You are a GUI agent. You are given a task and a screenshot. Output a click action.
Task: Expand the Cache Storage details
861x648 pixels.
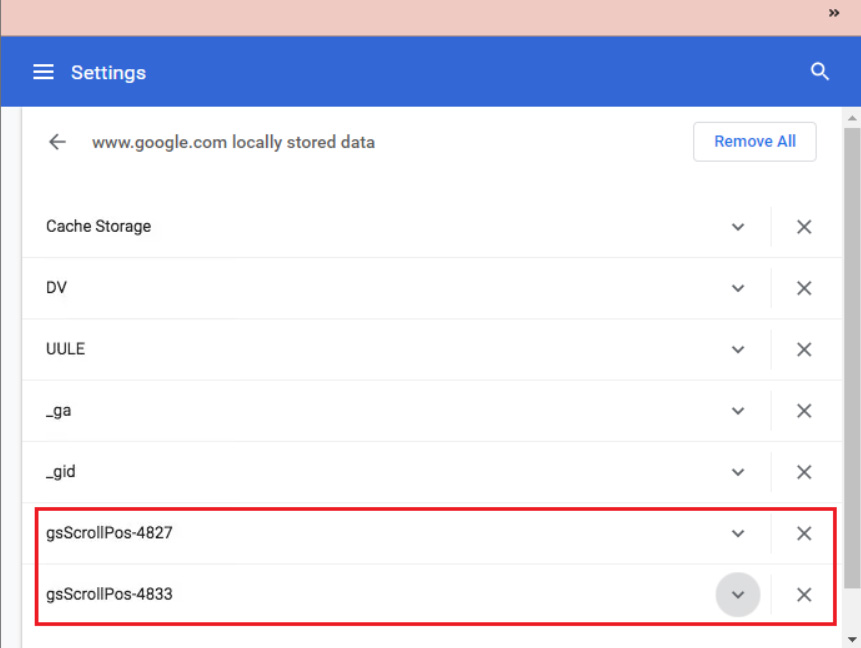point(738,227)
